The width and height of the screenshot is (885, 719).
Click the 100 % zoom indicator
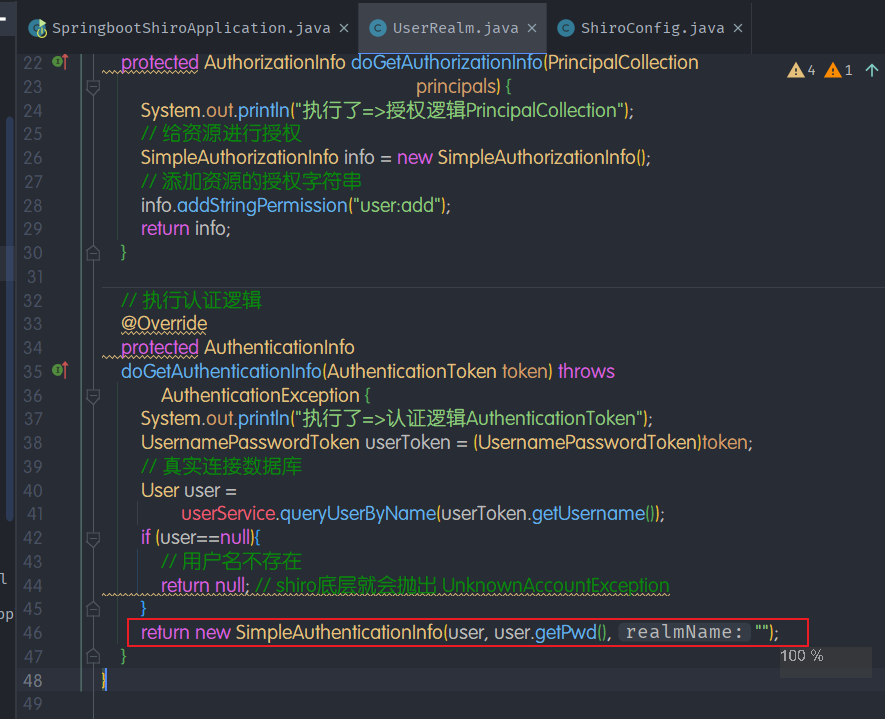coord(802,656)
